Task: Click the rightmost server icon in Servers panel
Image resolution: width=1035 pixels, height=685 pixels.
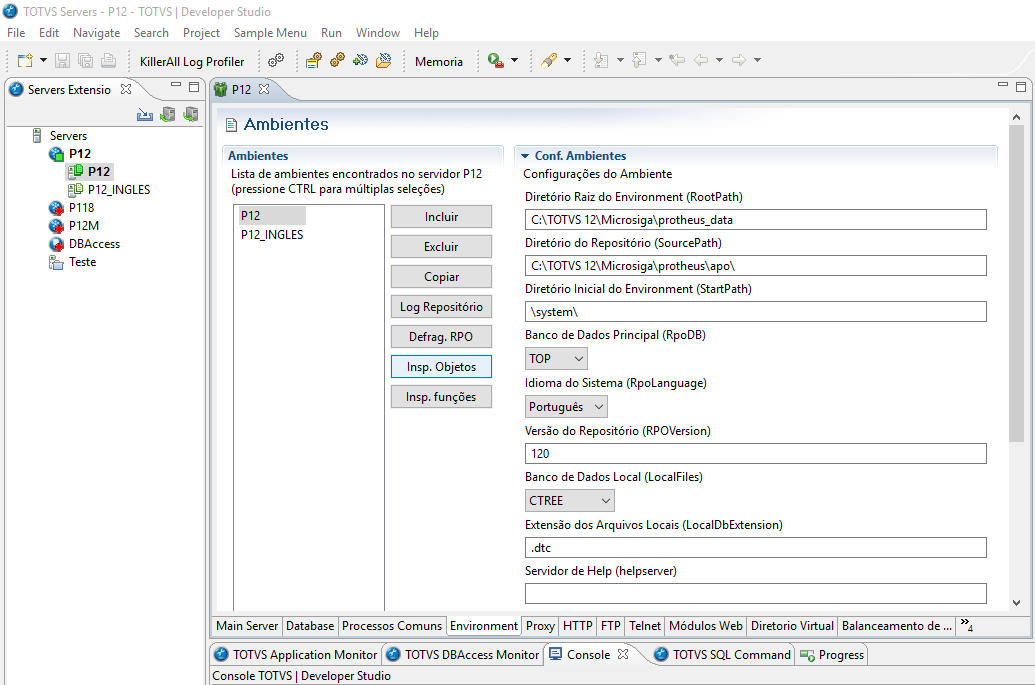Action: 191,115
